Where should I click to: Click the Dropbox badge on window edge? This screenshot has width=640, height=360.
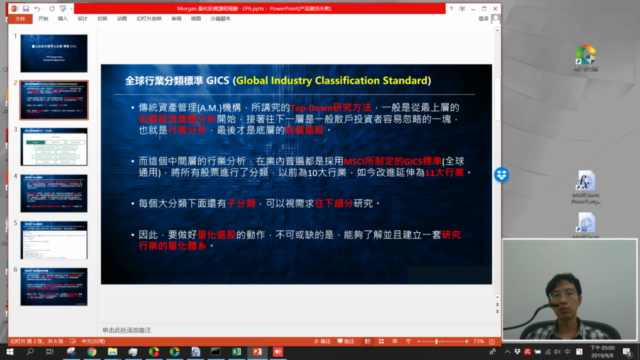(x=502, y=175)
